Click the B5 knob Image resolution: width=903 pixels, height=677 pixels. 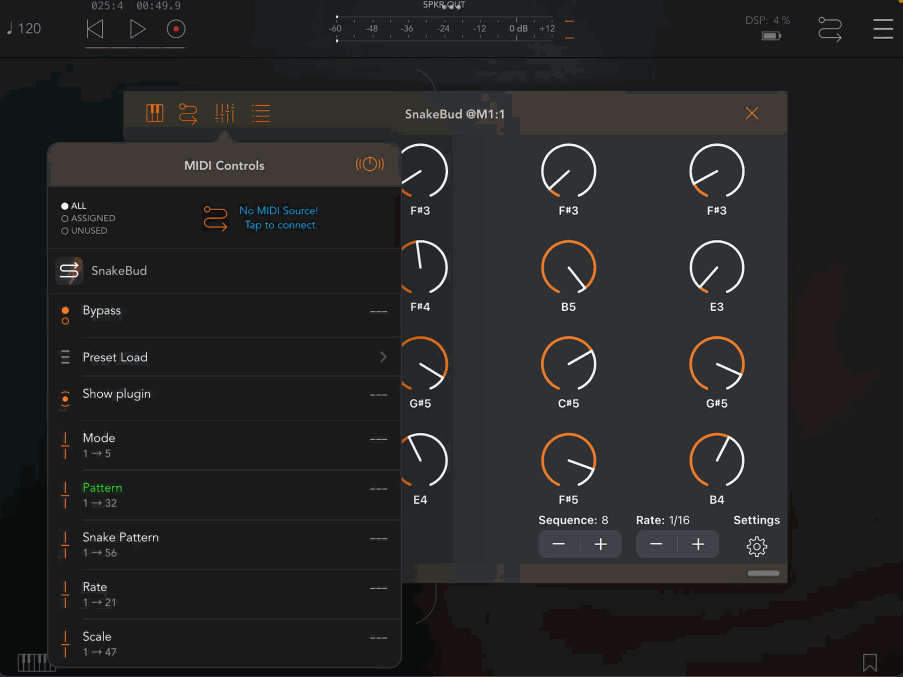pos(568,268)
